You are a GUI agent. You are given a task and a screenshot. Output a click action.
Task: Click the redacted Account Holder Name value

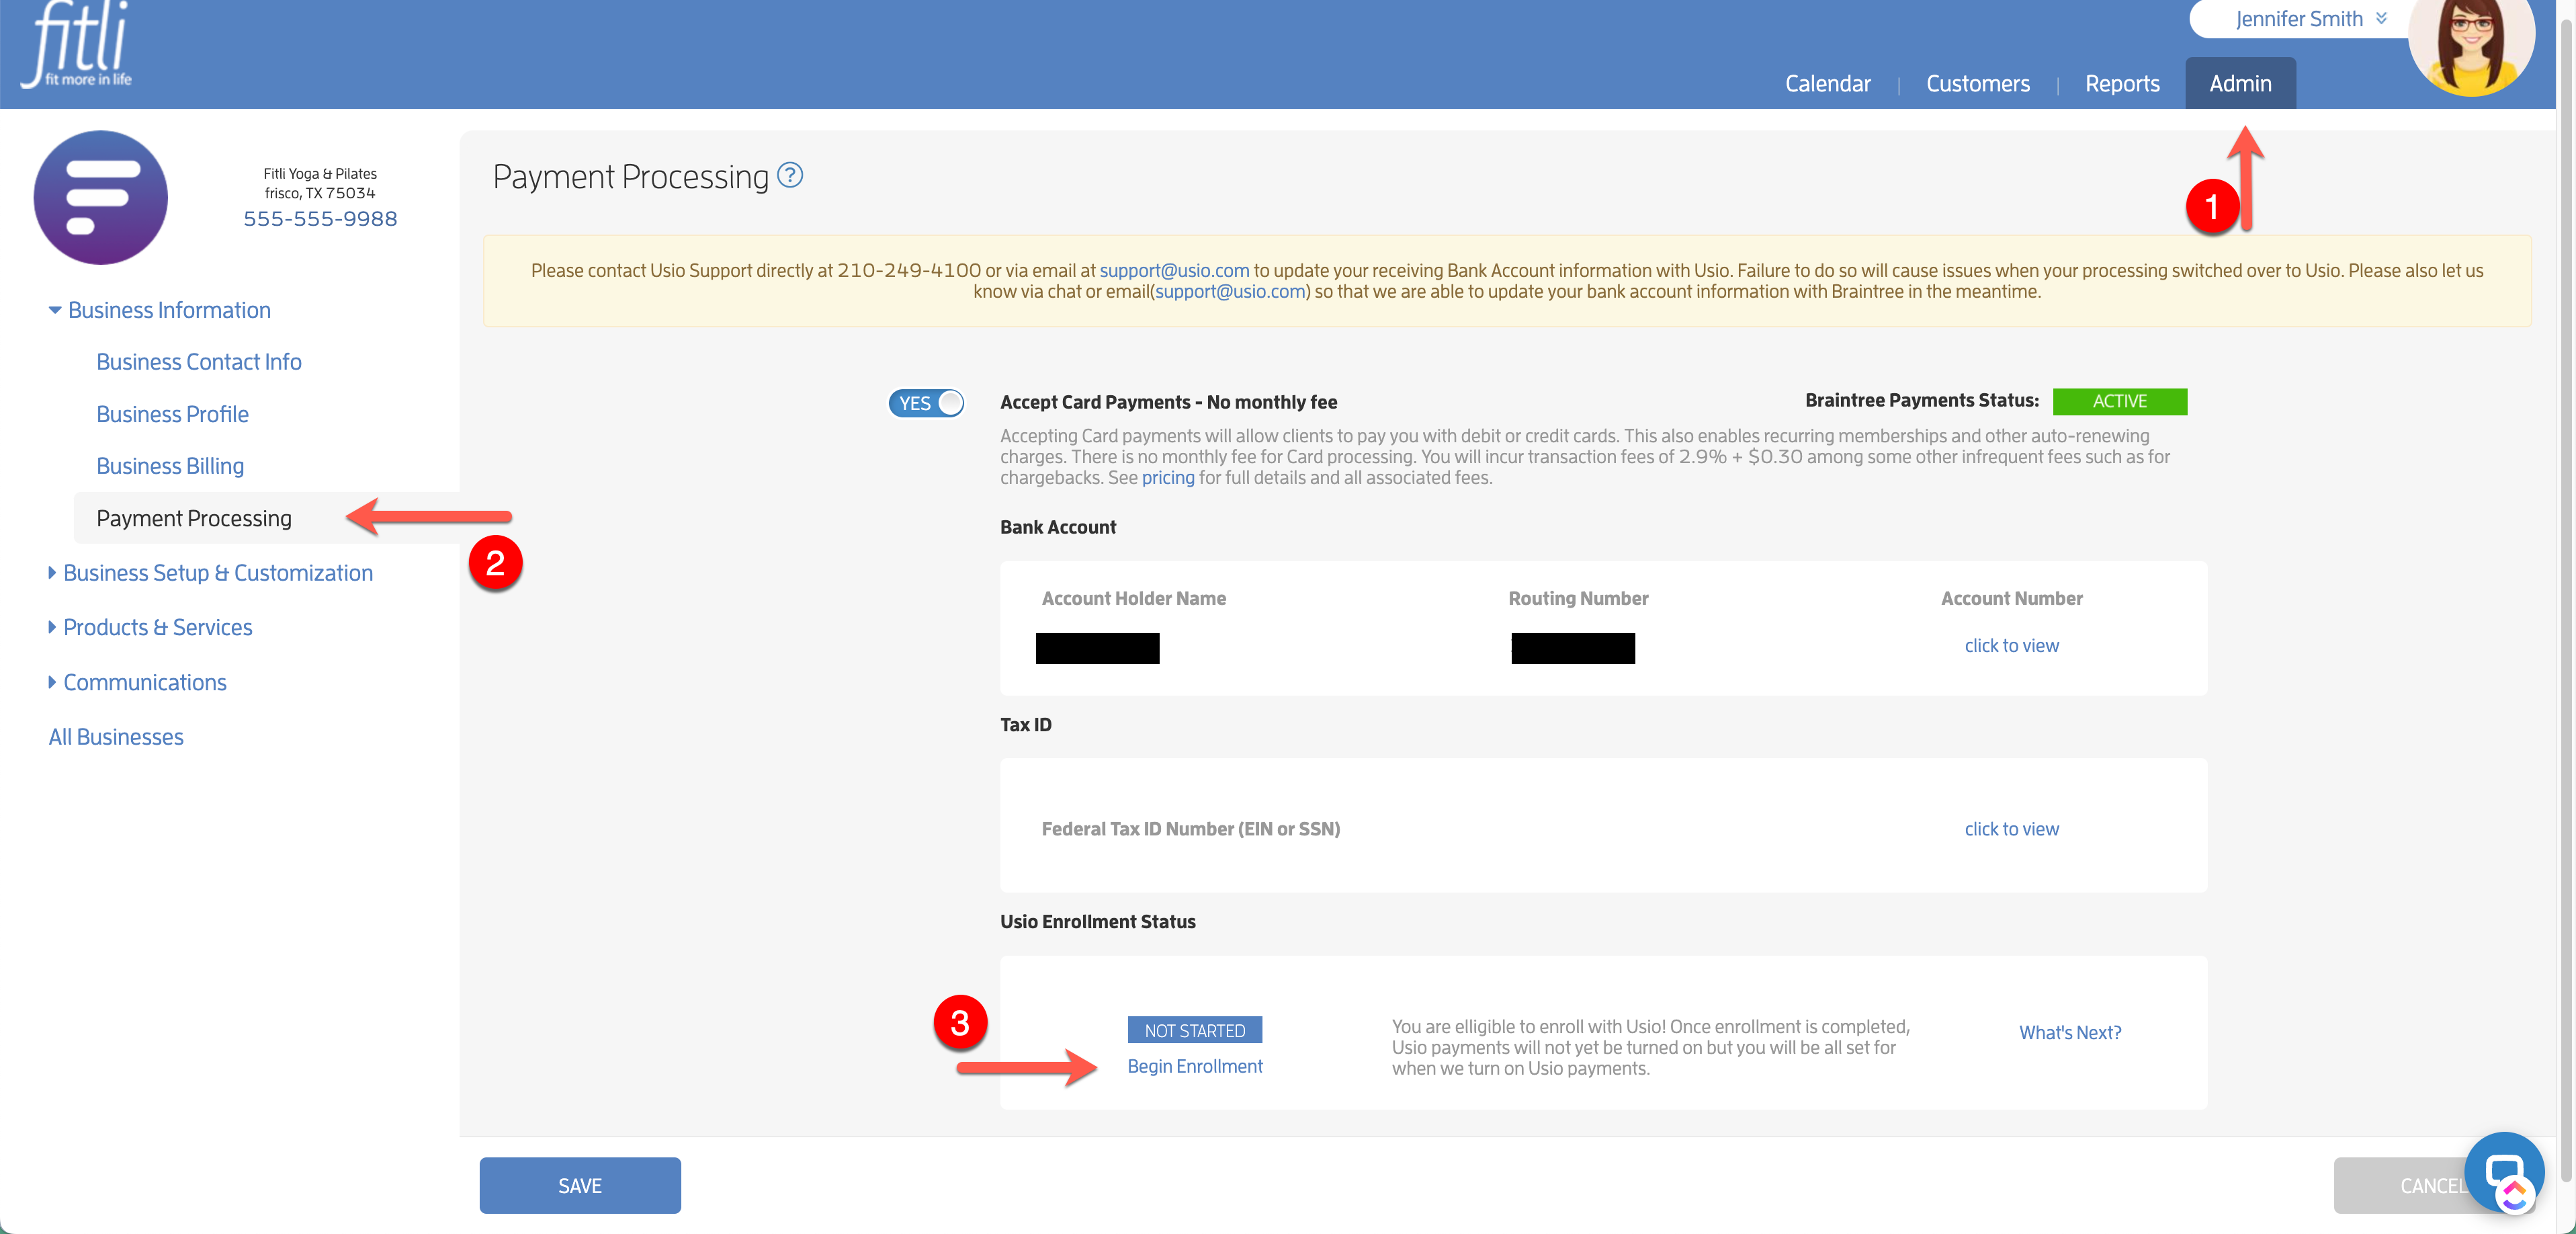1098,648
